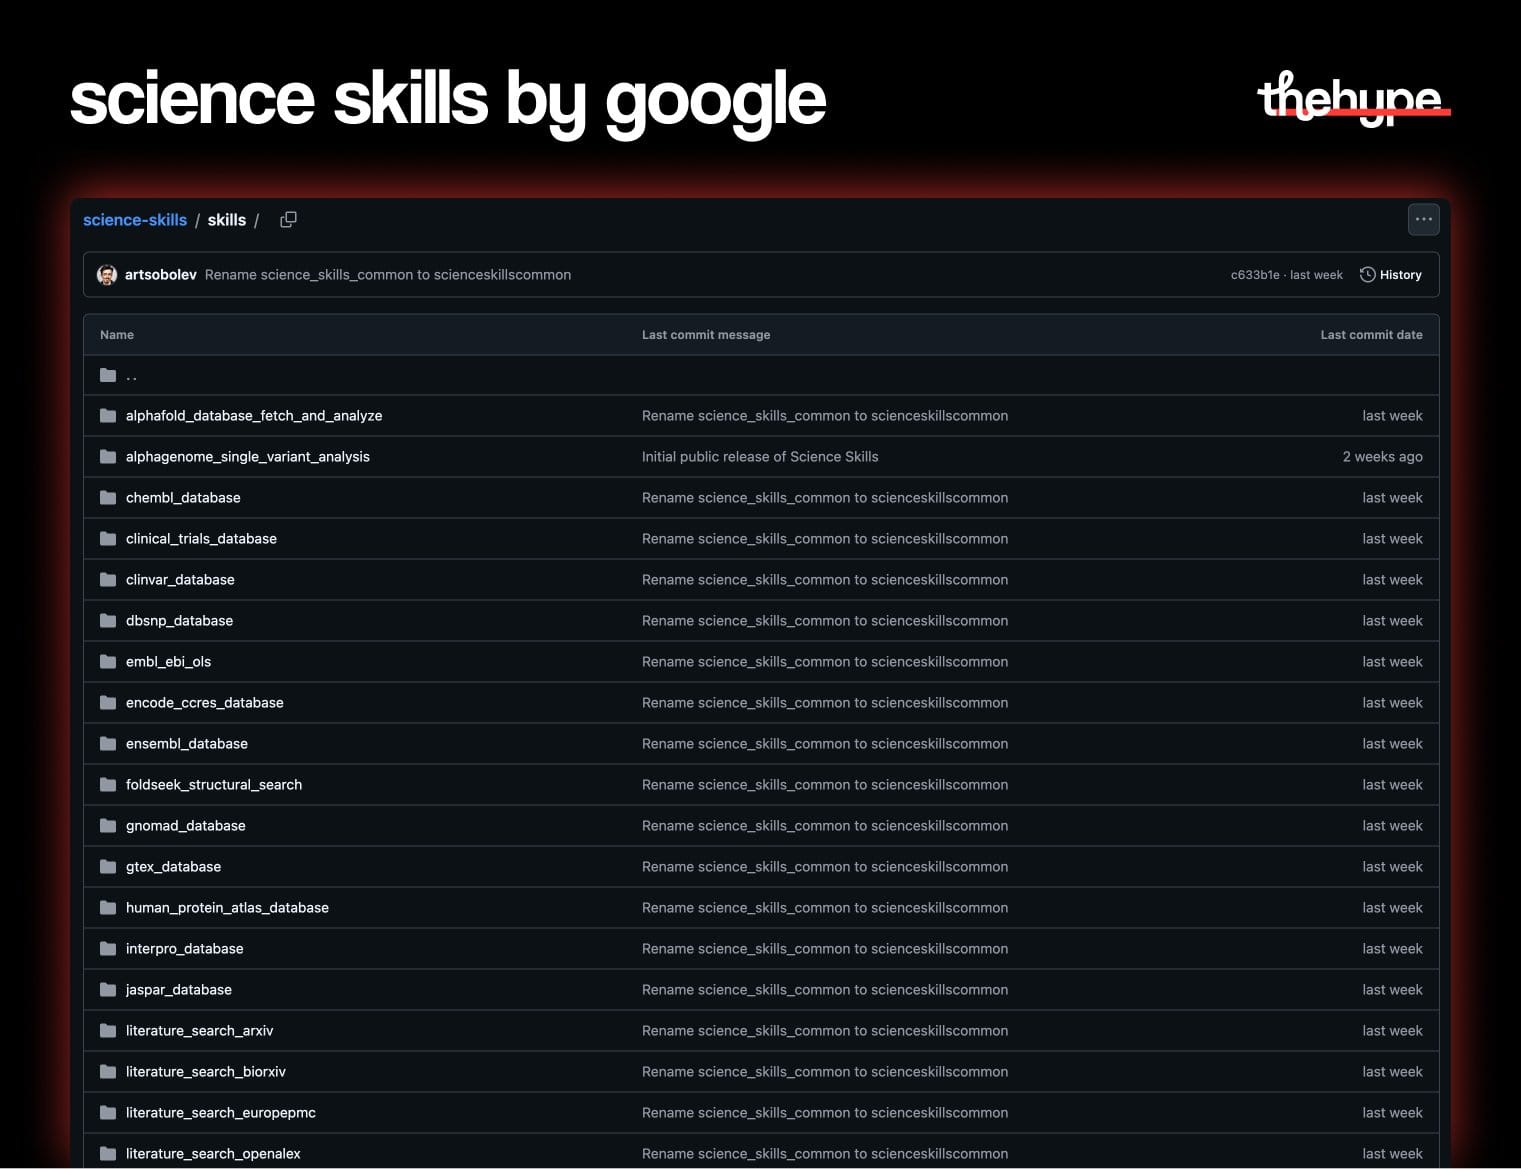Open commit message in the chembl_database row

(825, 498)
